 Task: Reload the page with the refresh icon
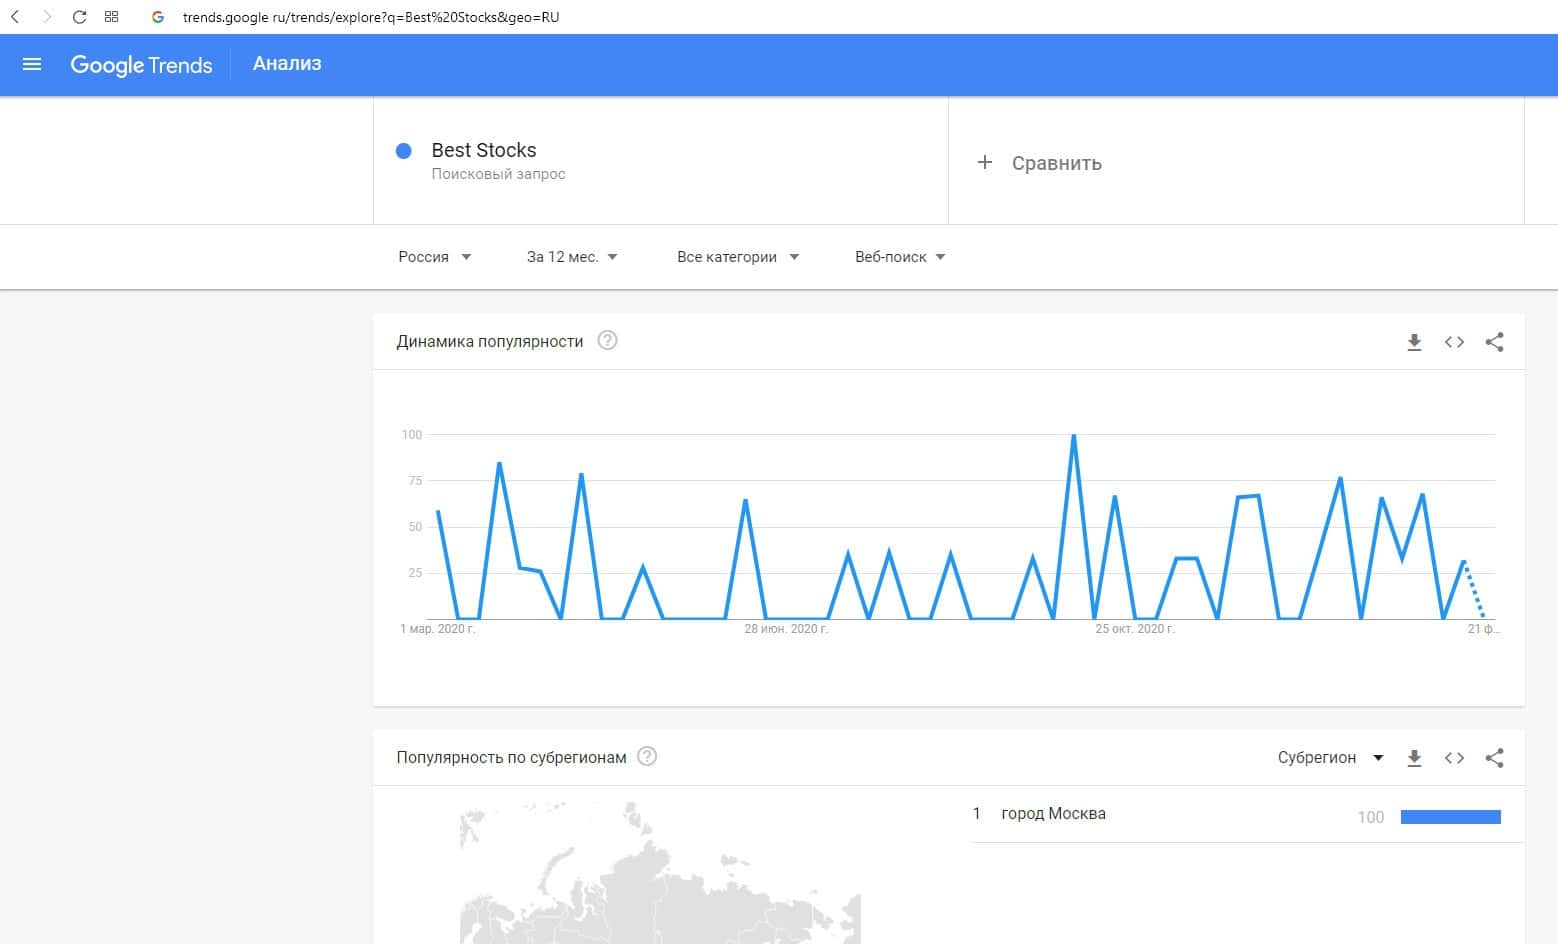(79, 17)
